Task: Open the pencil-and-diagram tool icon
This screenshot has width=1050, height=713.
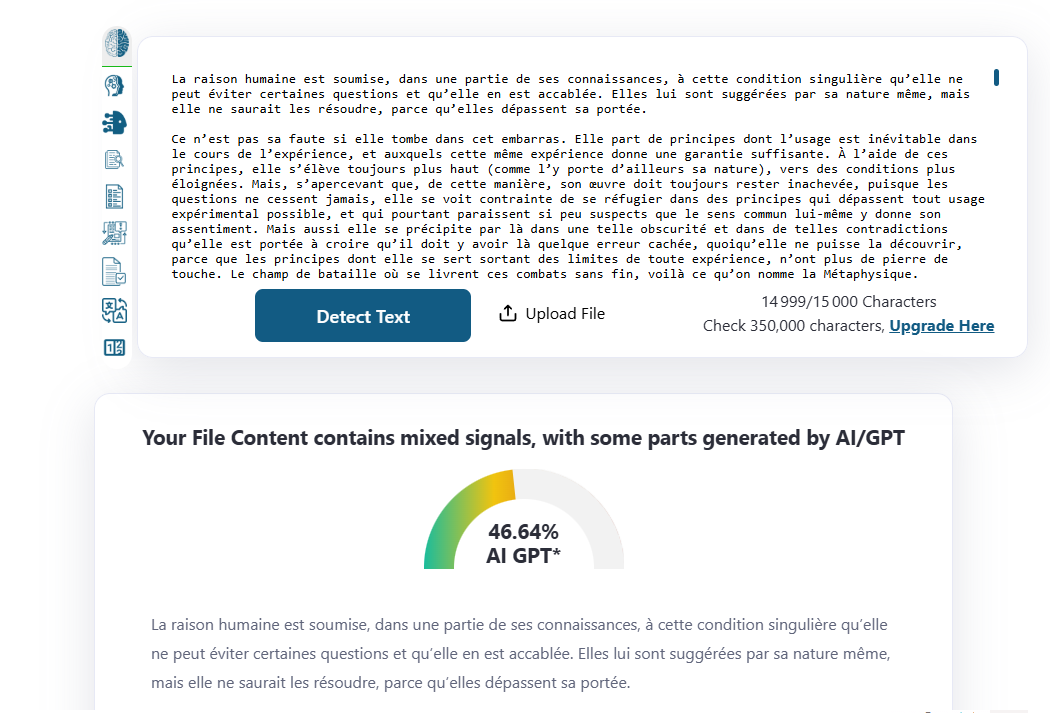Action: pyautogui.click(x=115, y=234)
